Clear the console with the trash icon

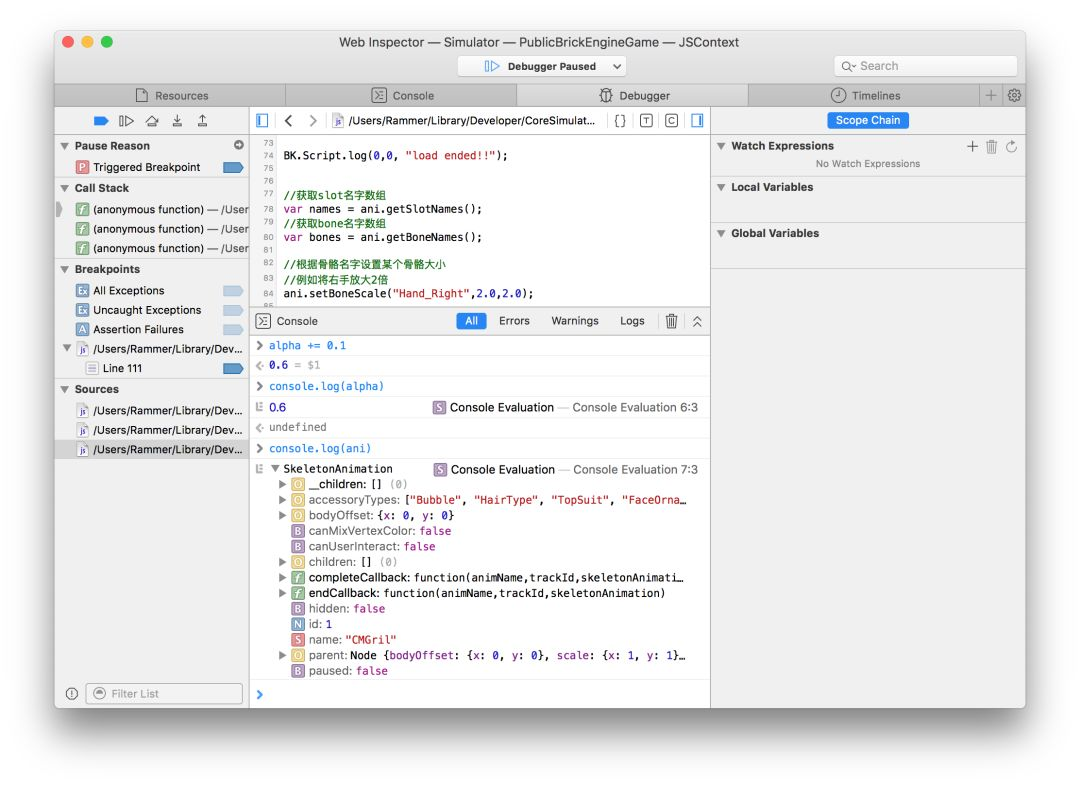tap(671, 321)
